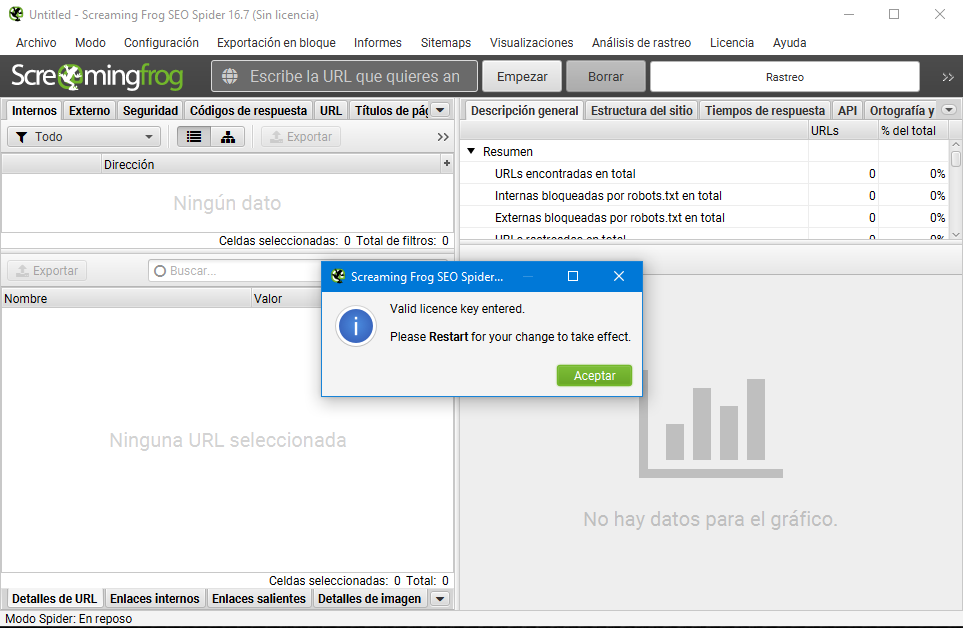Screen dimensions: 963x628
Task: Open the left tabs overflow dropdown
Action: click(x=440, y=110)
